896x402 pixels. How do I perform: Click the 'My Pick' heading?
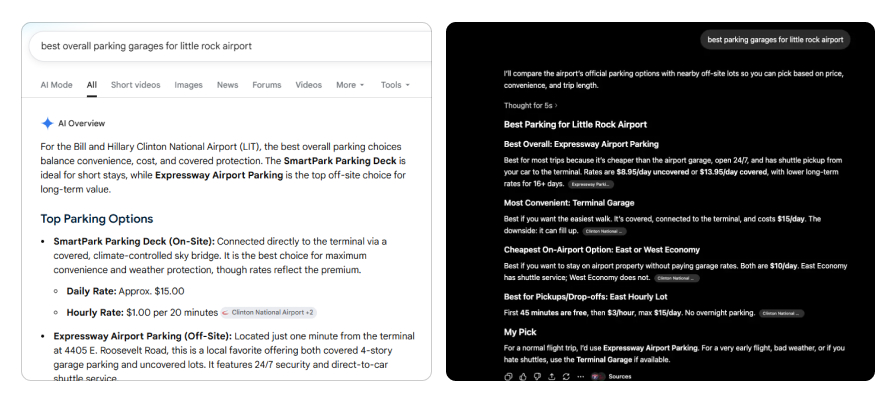520,332
